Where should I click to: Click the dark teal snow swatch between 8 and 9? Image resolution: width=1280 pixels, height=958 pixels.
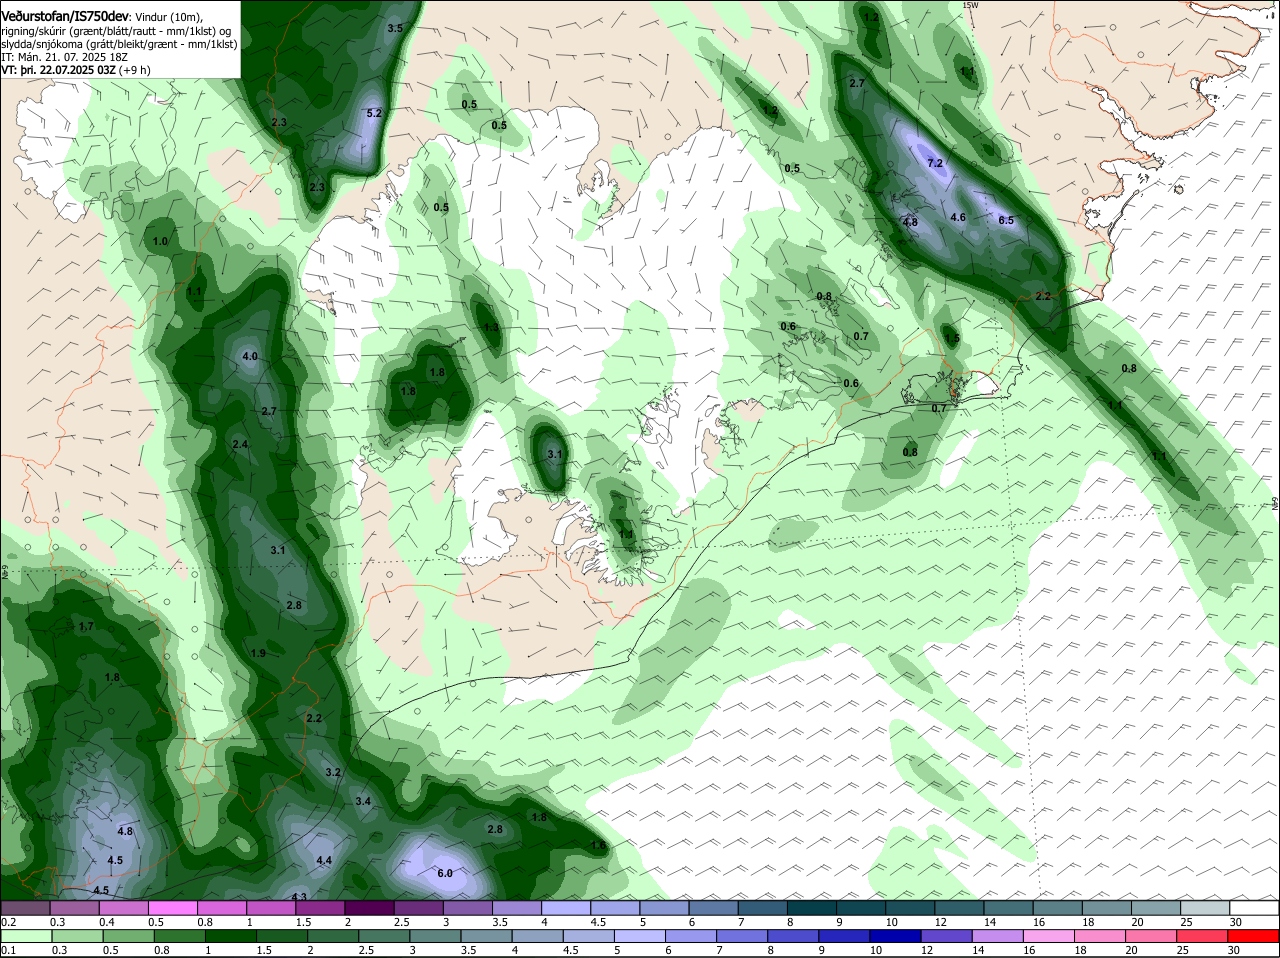tap(811, 907)
